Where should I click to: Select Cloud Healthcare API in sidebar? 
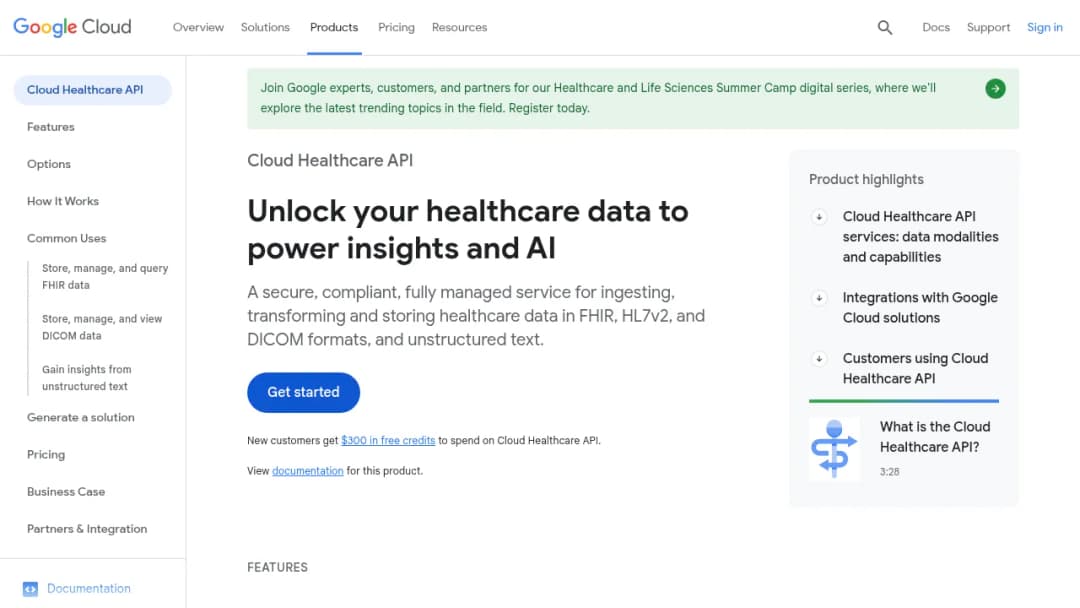click(x=92, y=90)
